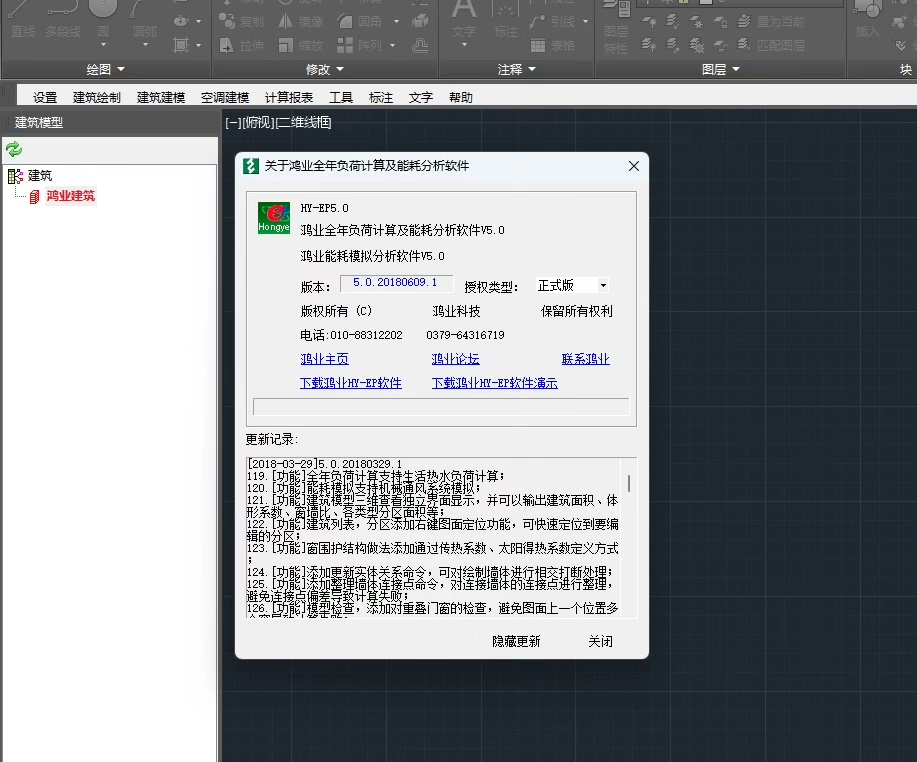Screen dimensions: 917x762
Task: Expand the 注释 panel dropdown
Action: [516, 69]
